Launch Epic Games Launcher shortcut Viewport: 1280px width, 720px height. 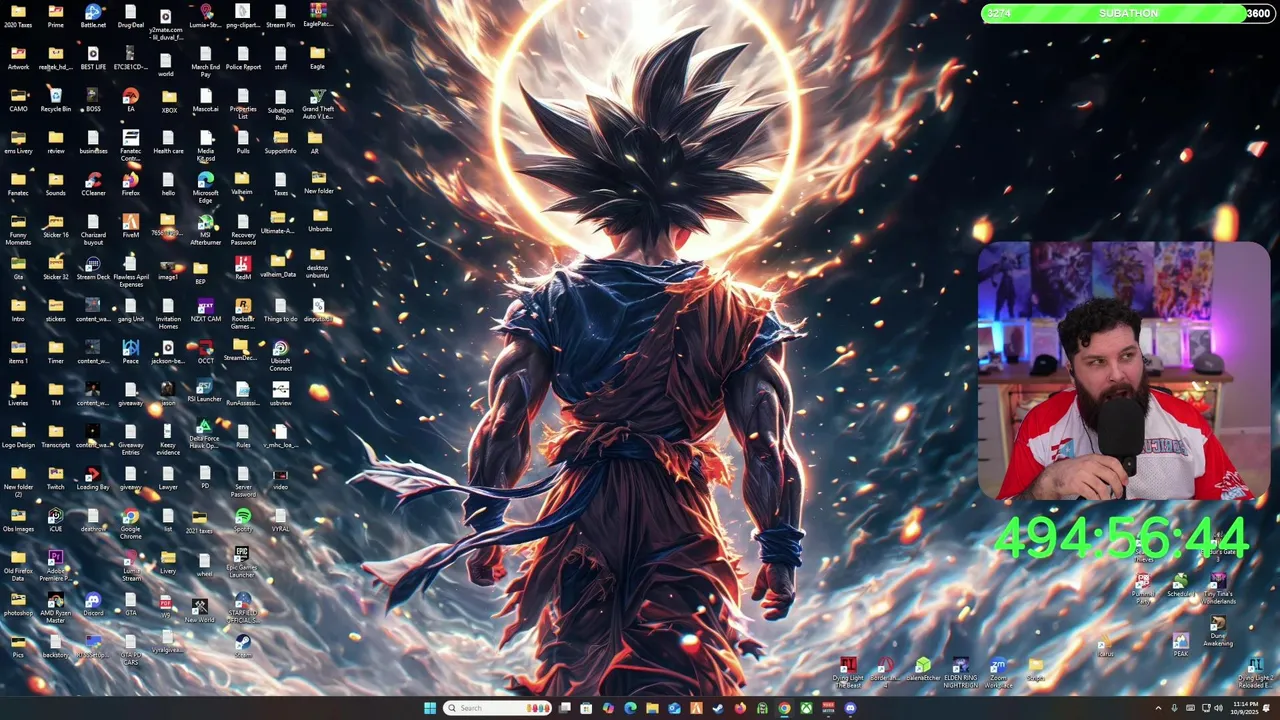tap(242, 562)
